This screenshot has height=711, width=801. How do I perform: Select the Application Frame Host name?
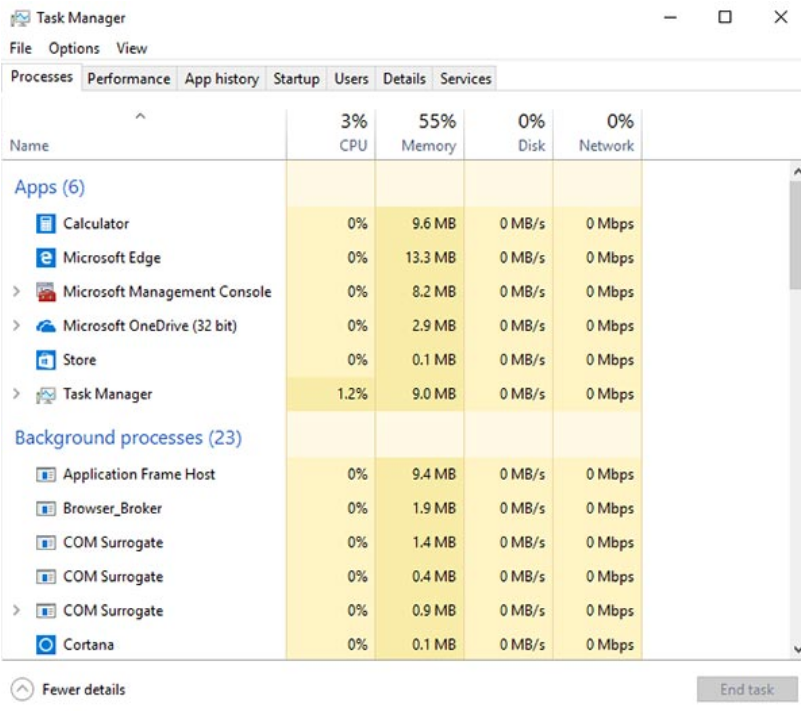coord(139,475)
